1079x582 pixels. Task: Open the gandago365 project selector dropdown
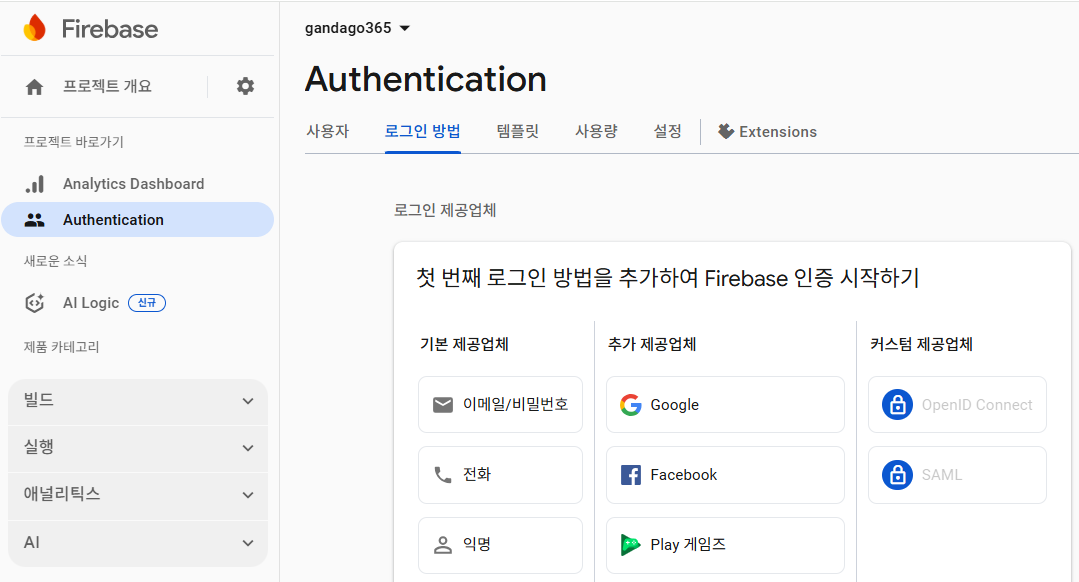point(357,28)
